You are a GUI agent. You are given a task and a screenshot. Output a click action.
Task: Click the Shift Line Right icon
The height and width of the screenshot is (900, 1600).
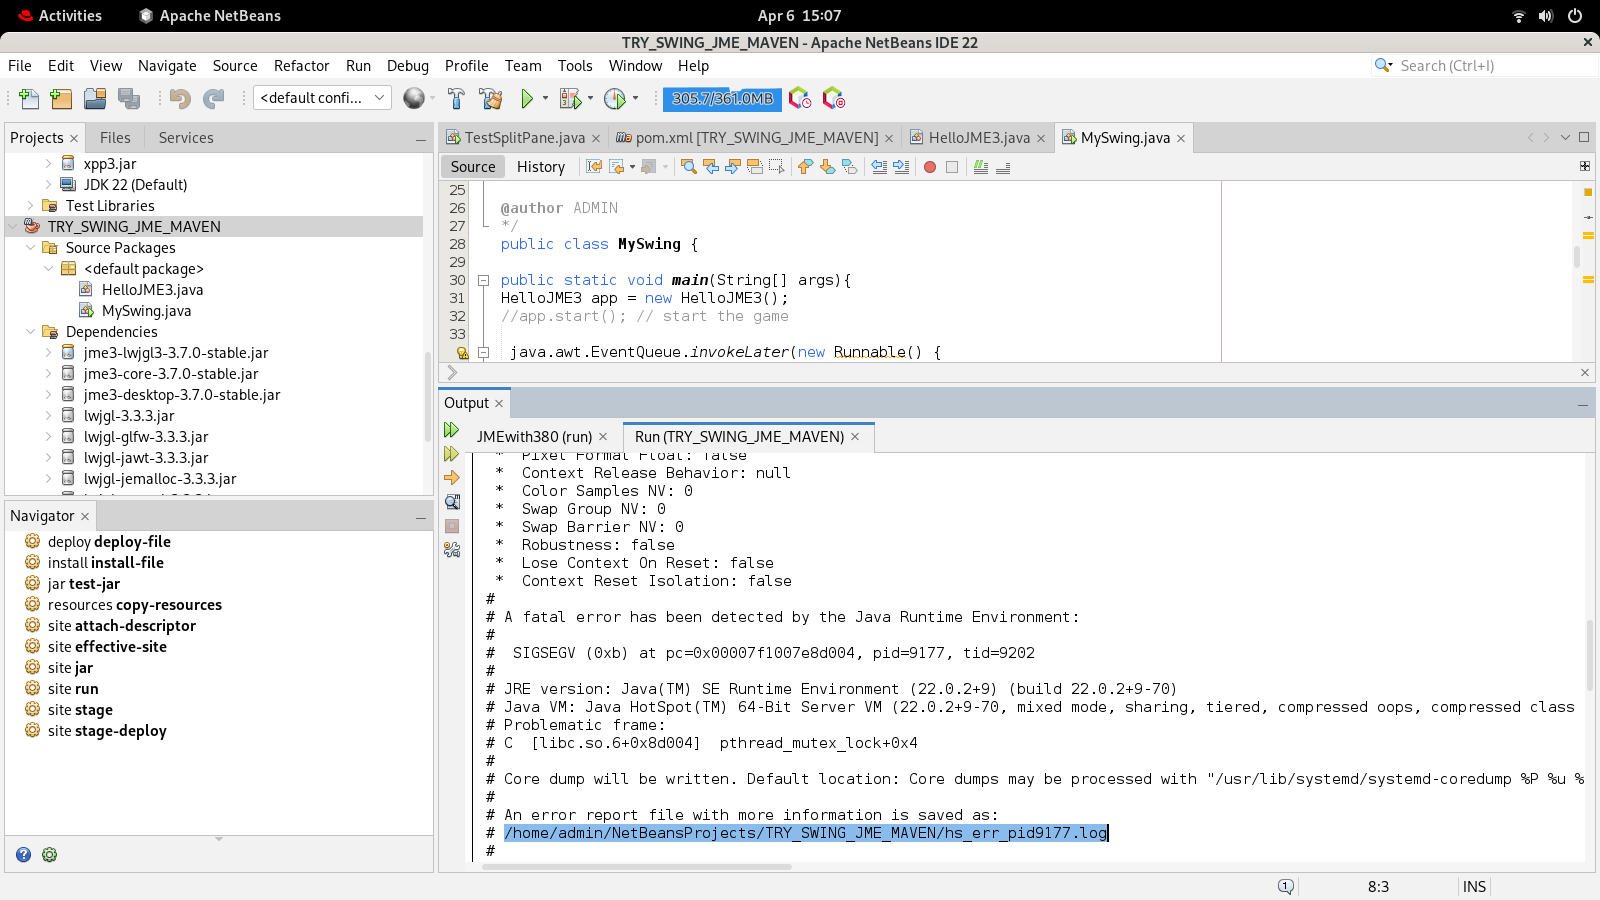[901, 167]
